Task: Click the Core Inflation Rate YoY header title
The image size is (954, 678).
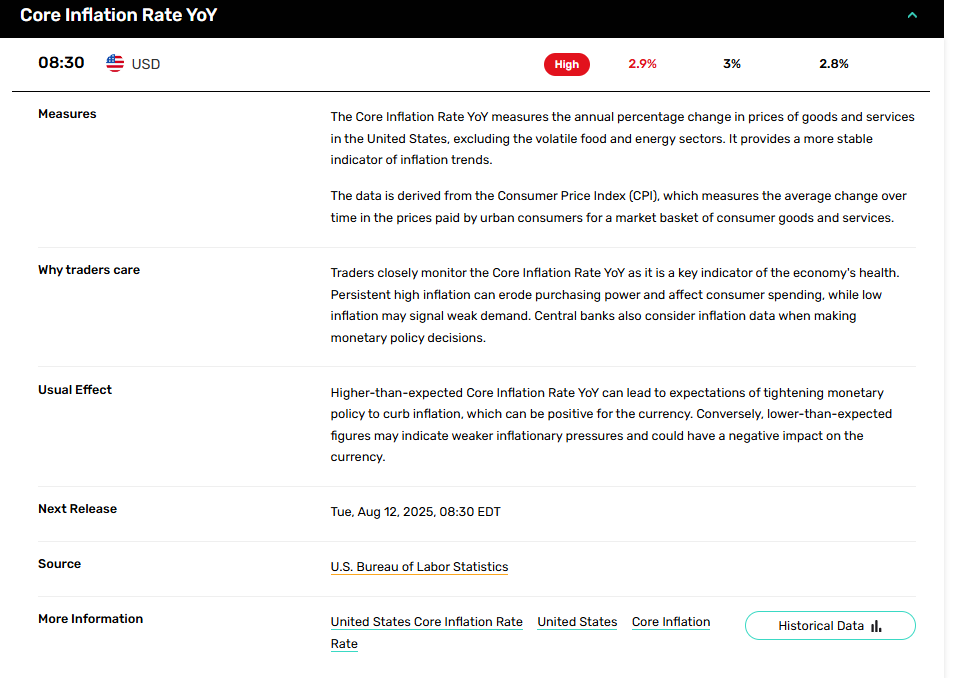Action: (119, 15)
